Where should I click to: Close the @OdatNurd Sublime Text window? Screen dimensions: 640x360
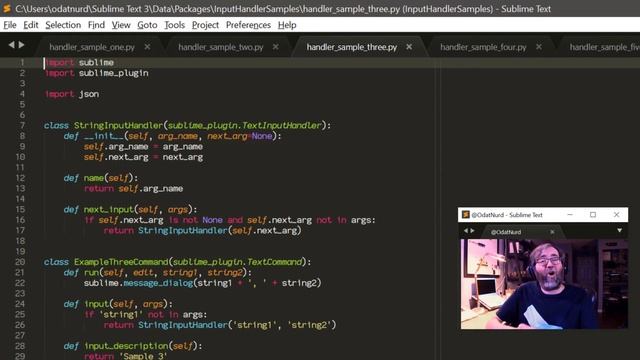pos(616,214)
